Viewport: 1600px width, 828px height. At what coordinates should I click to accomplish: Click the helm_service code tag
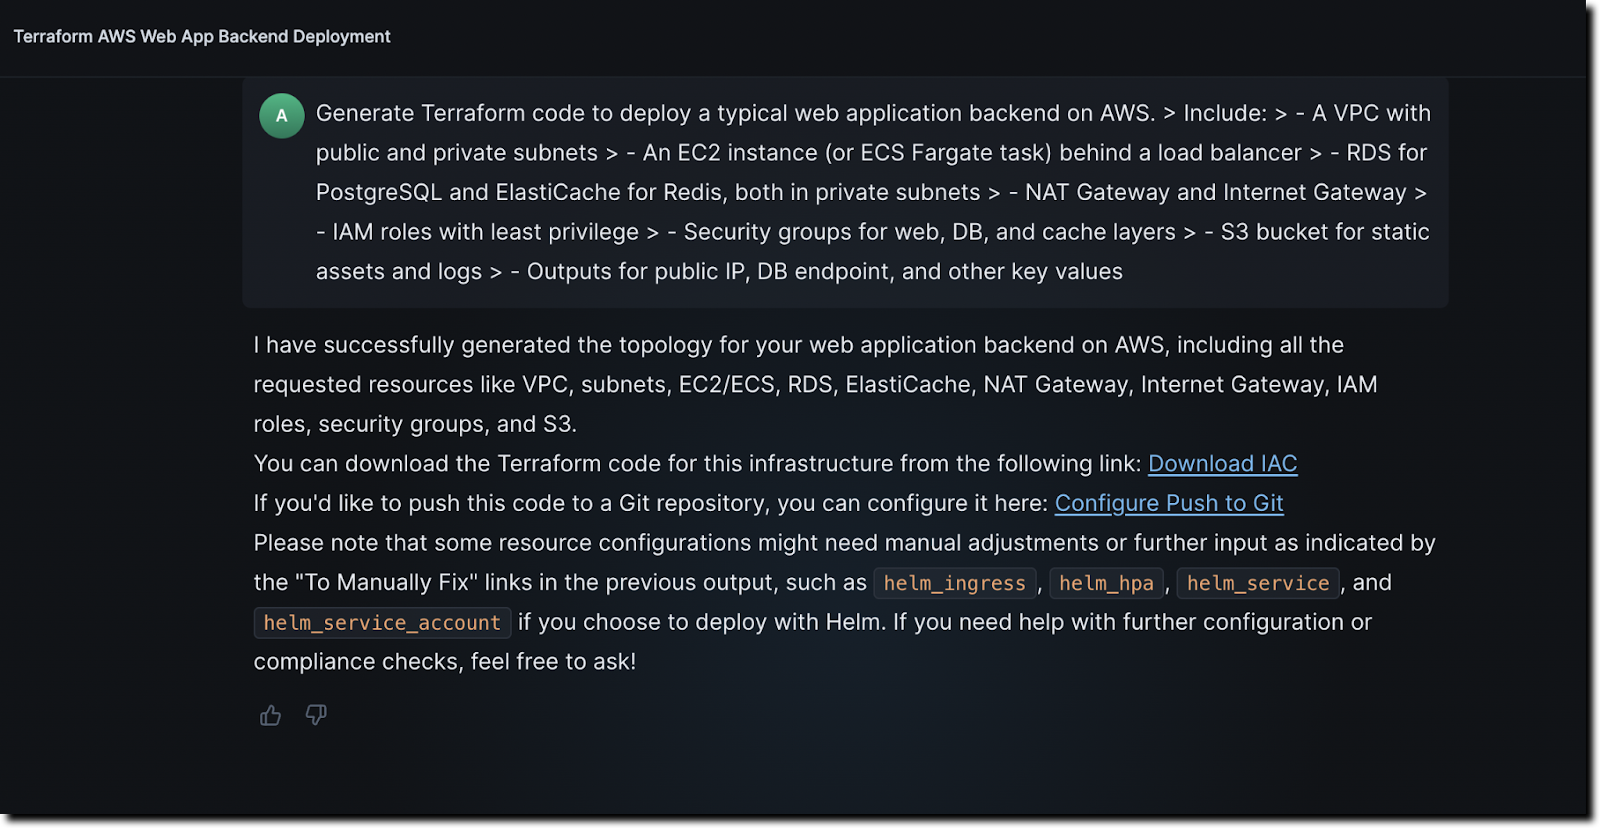coord(1257,583)
